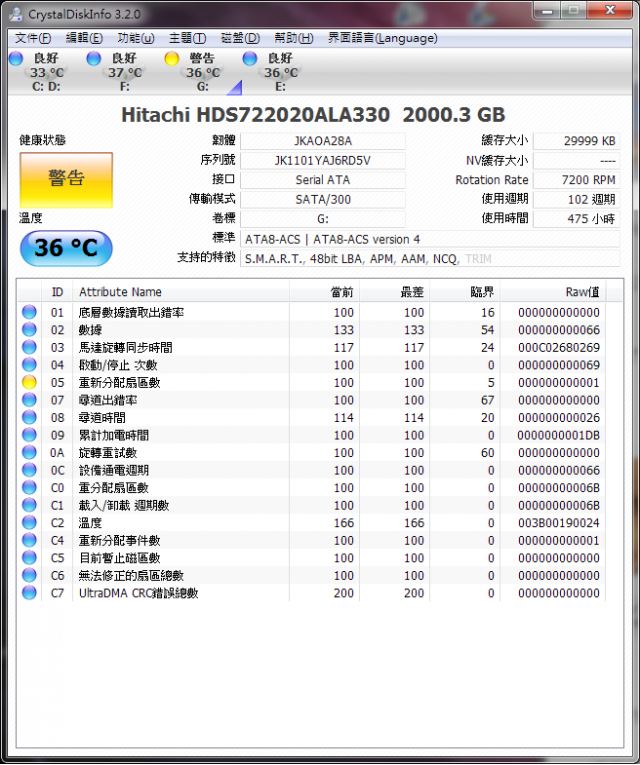
Task: Click status orb for attribute 01
Action: pyautogui.click(x=29, y=312)
